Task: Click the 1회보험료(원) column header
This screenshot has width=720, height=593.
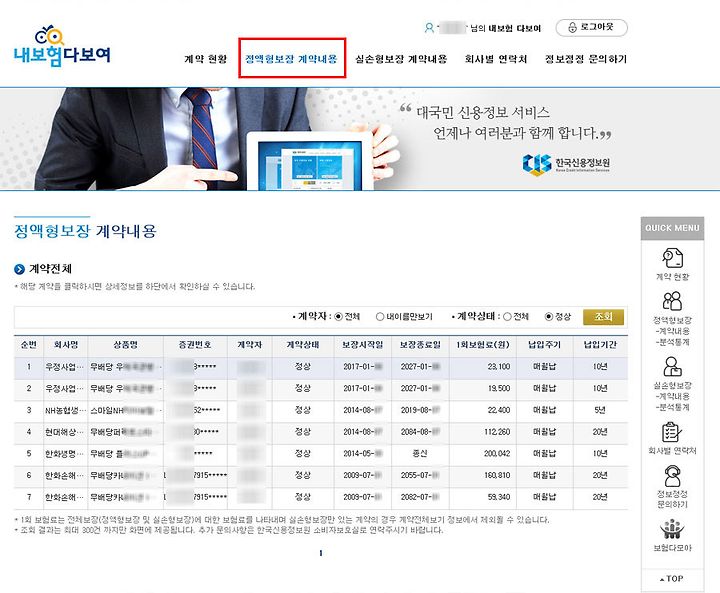Action: click(x=483, y=345)
